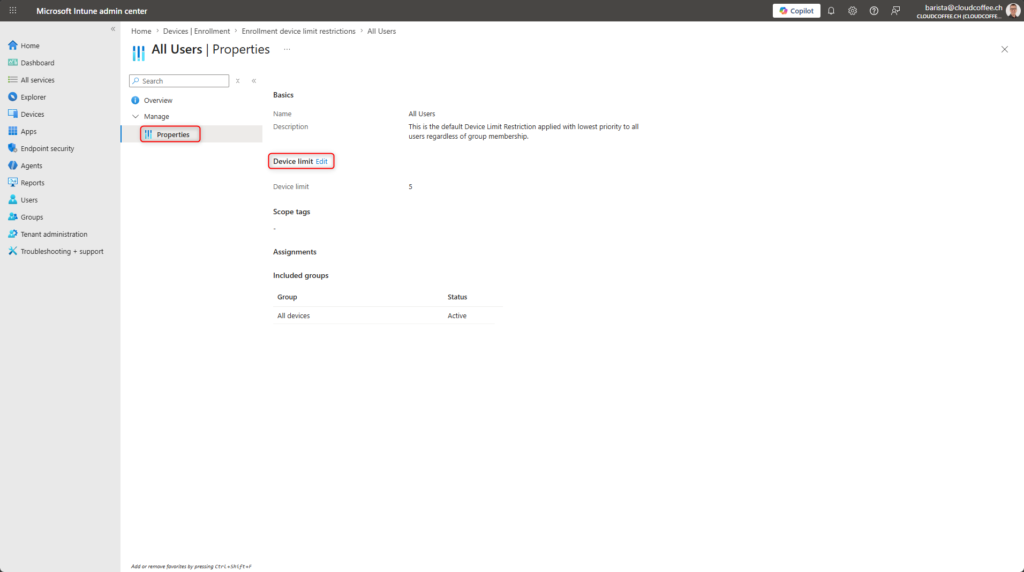Open the feedback icon in header
The width and height of the screenshot is (1024, 572).
coord(895,10)
